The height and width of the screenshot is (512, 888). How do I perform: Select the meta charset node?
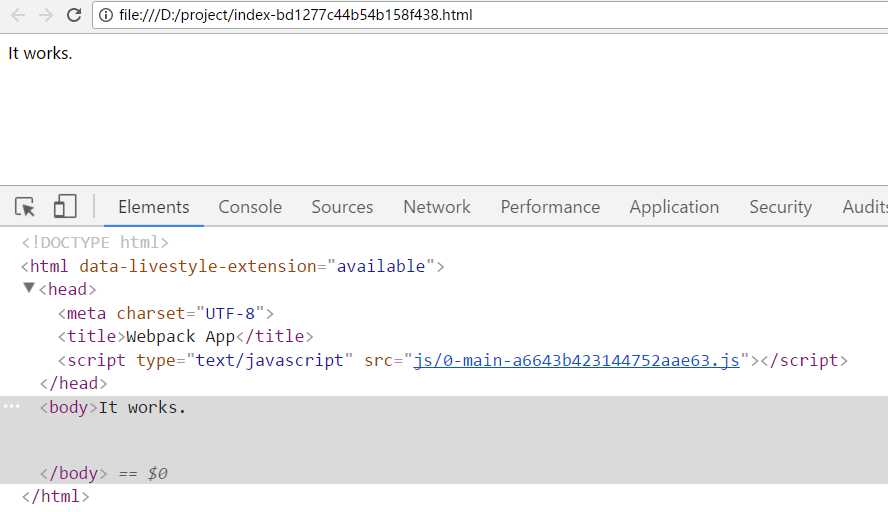pos(165,313)
